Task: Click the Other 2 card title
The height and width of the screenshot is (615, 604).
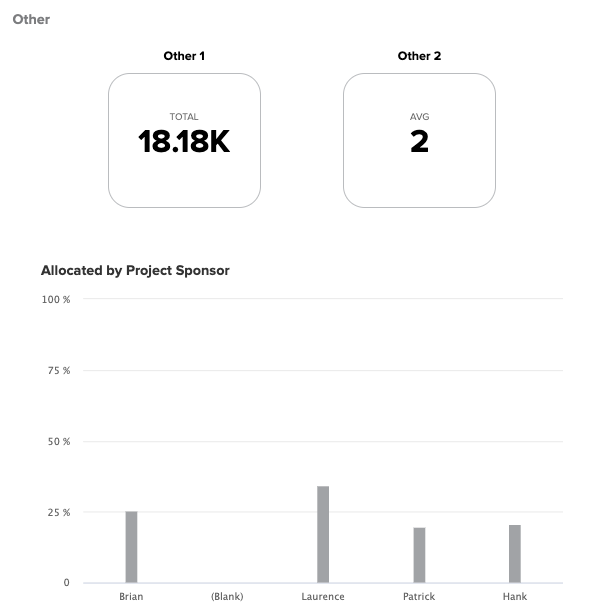Action: 419,56
